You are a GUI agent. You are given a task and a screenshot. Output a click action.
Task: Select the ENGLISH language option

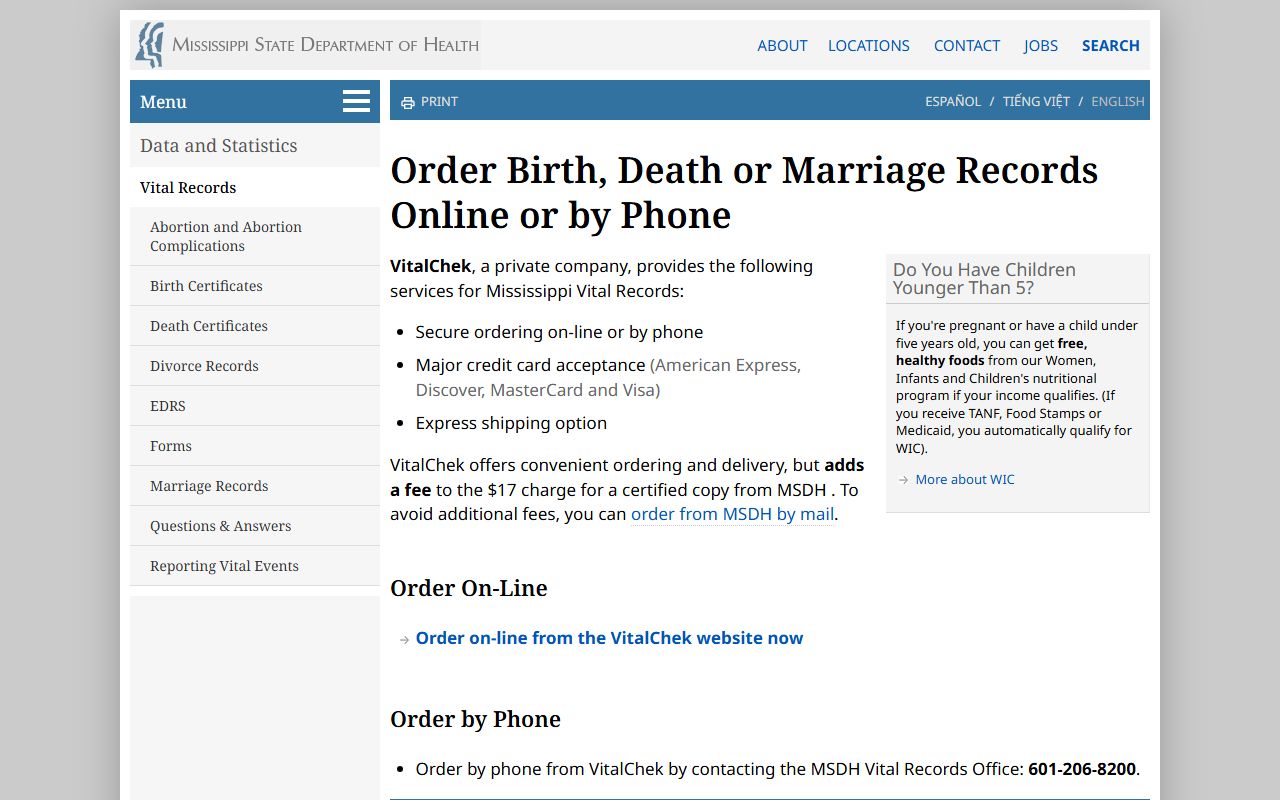pyautogui.click(x=1118, y=101)
